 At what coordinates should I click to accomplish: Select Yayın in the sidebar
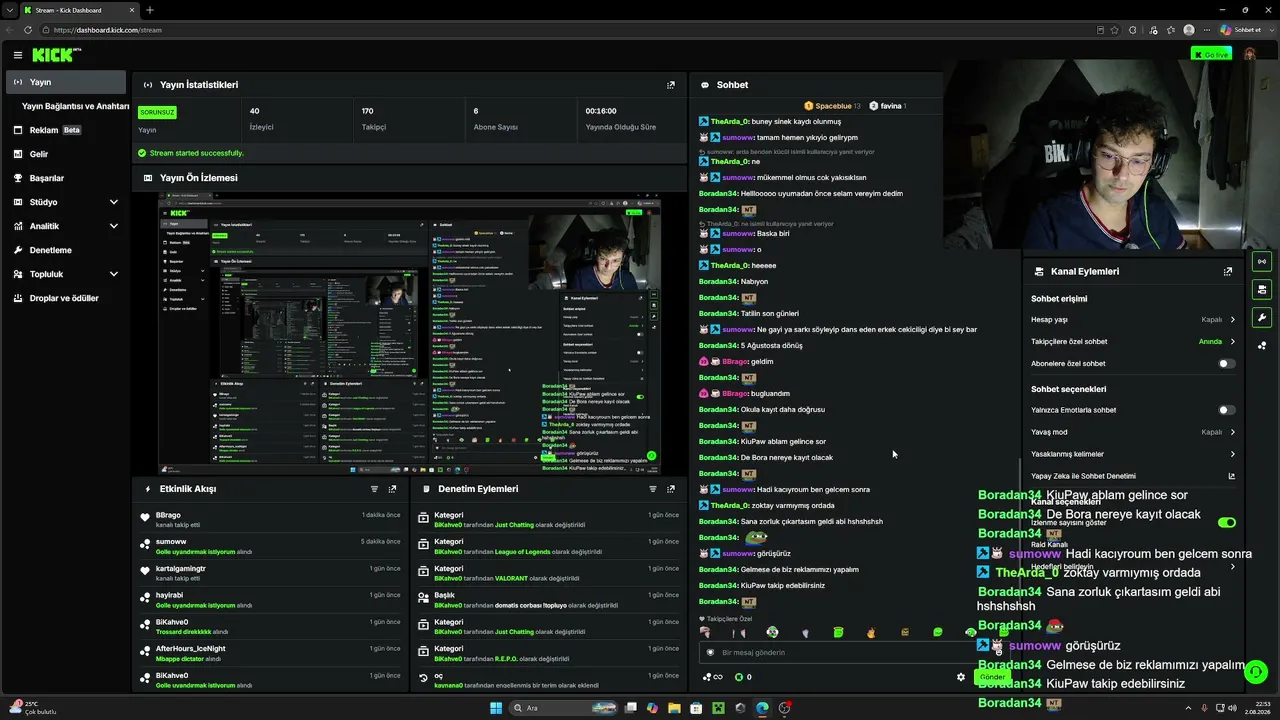tap(66, 82)
